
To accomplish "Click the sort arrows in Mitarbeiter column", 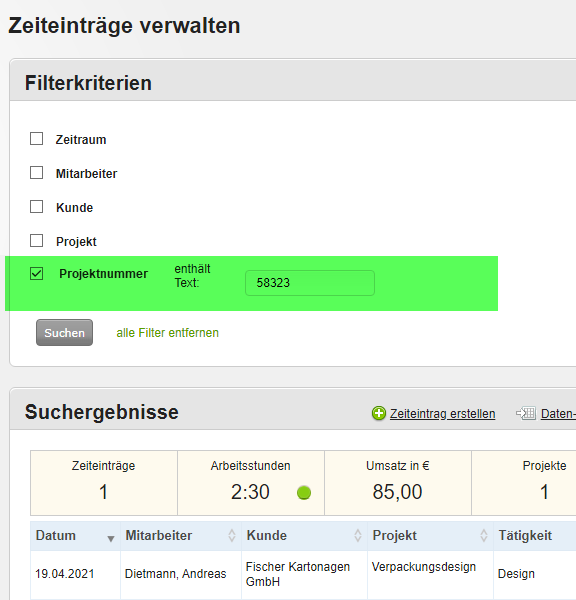I will 232,535.
